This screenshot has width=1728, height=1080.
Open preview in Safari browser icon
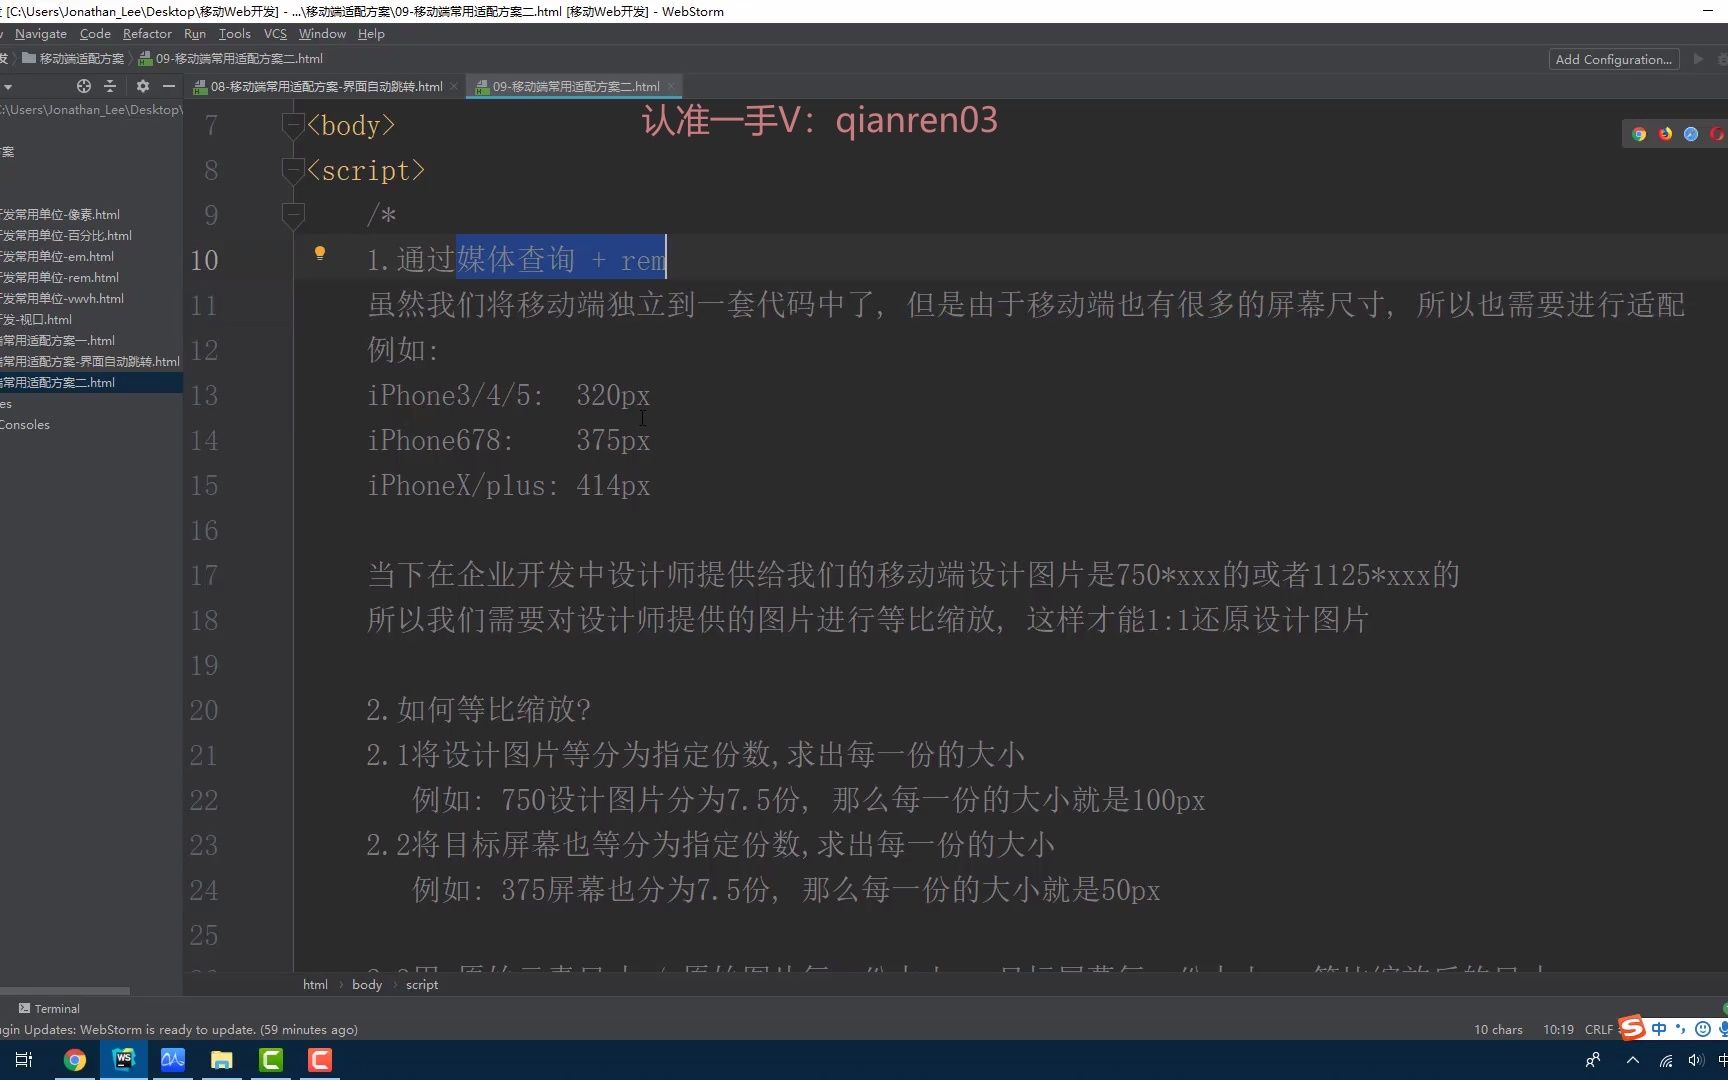[1691, 134]
